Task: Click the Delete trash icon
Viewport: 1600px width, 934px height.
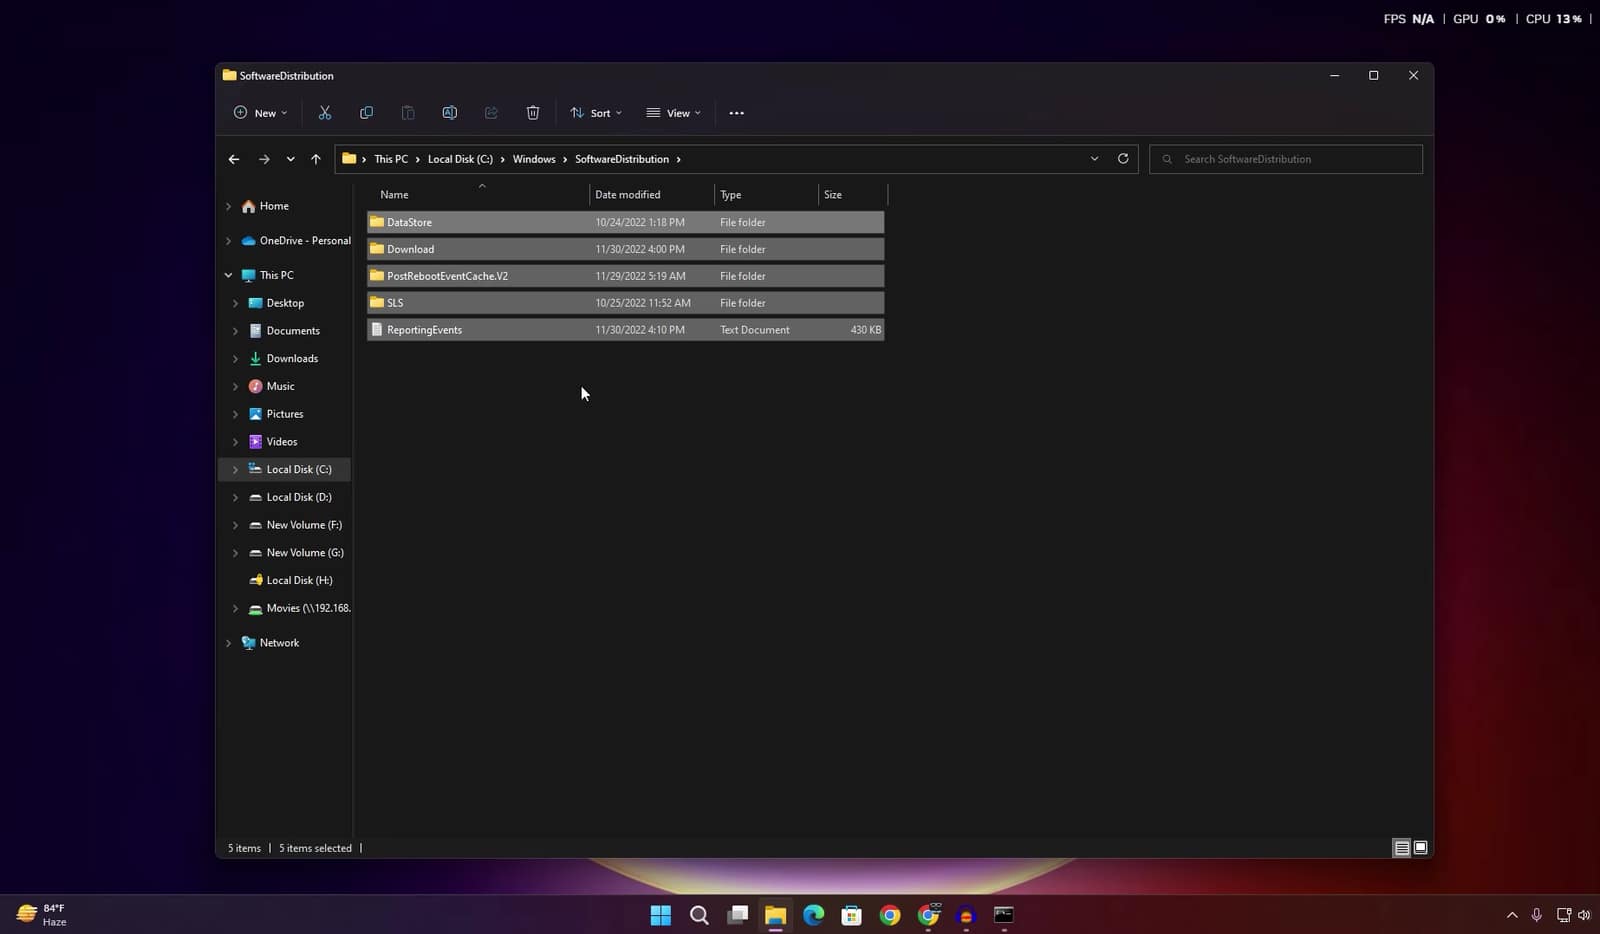Action: [533, 113]
